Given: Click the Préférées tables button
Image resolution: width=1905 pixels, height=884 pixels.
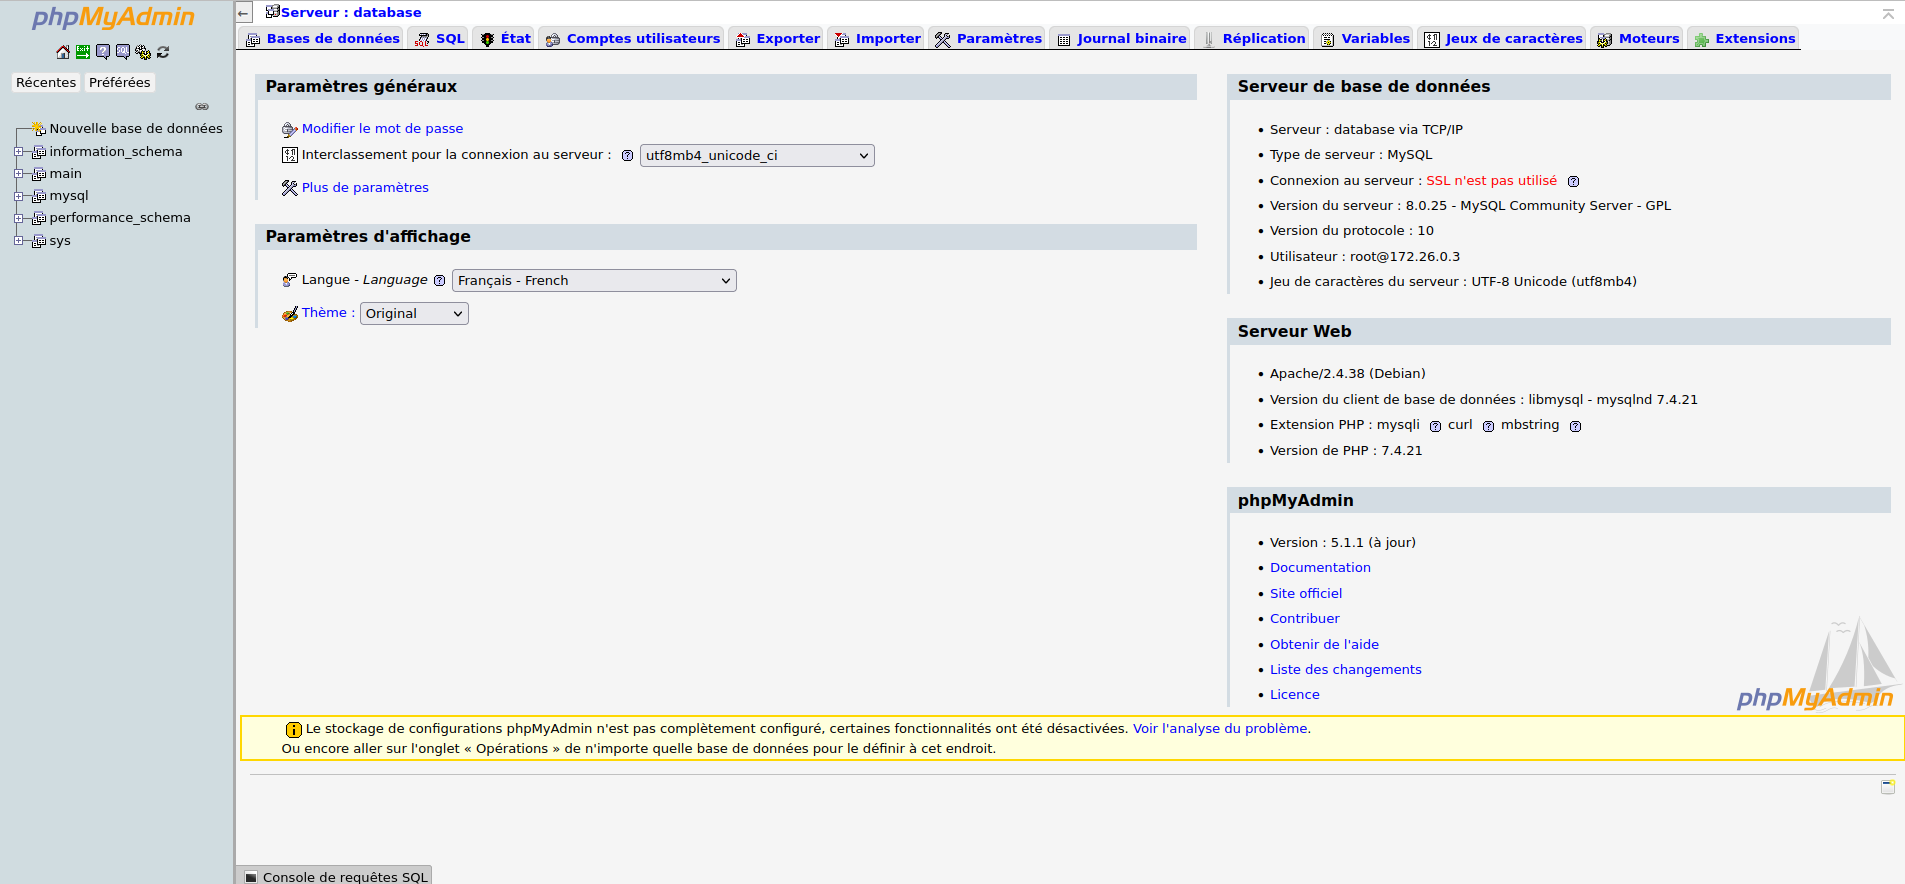Looking at the screenshot, I should point(119,83).
